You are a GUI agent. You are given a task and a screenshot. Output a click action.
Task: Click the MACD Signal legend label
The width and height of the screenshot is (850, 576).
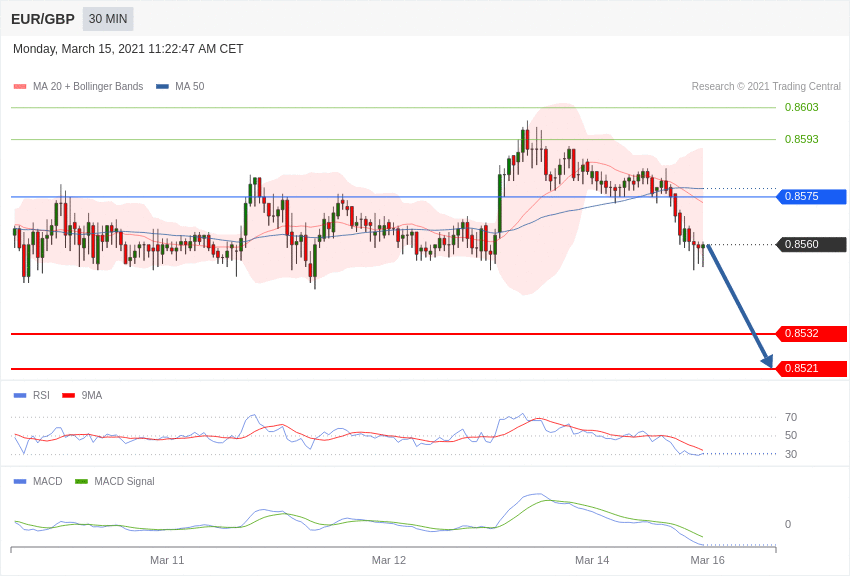pyautogui.click(x=124, y=482)
